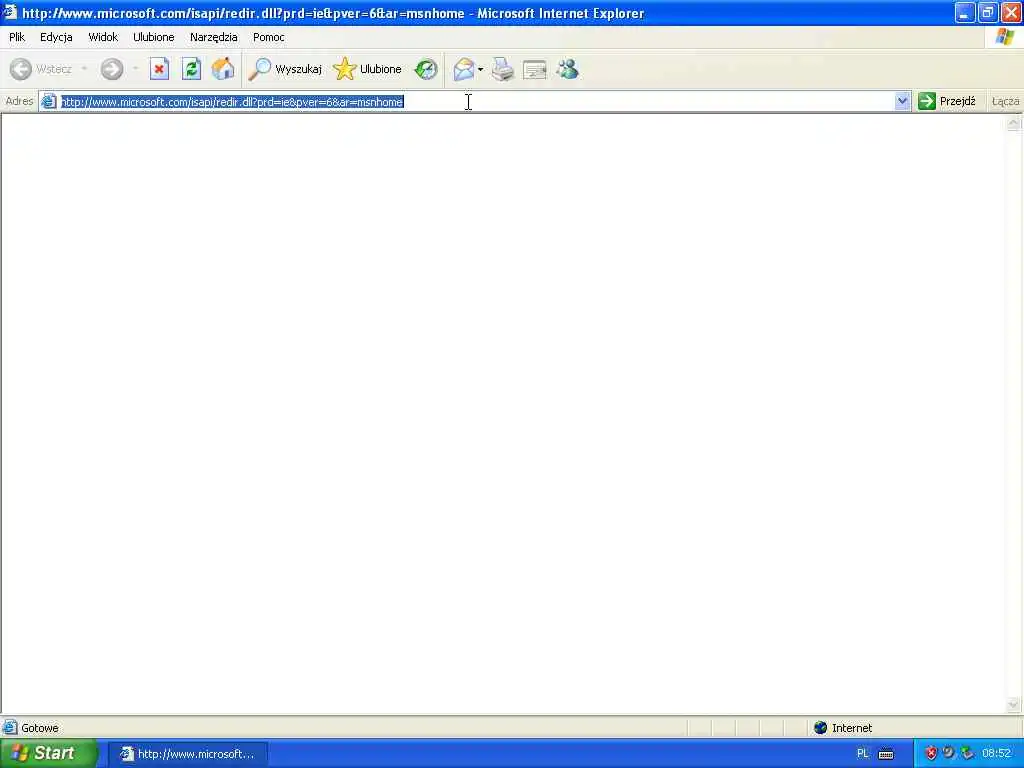1024x768 pixels.
Task: Click the IE icon in title bar
Action: pyautogui.click(x=9, y=12)
